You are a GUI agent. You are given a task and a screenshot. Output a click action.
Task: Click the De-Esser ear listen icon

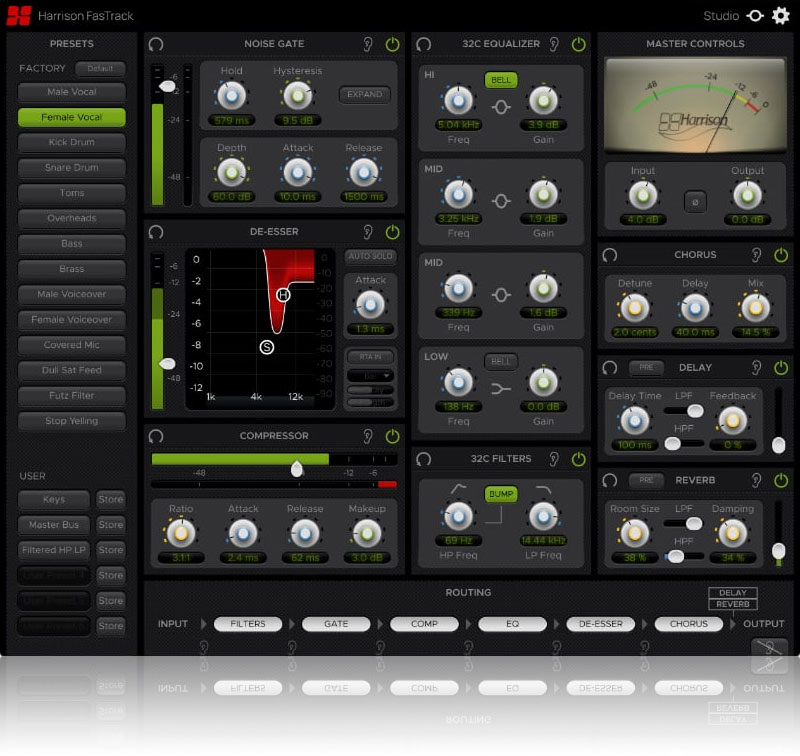[x=369, y=232]
